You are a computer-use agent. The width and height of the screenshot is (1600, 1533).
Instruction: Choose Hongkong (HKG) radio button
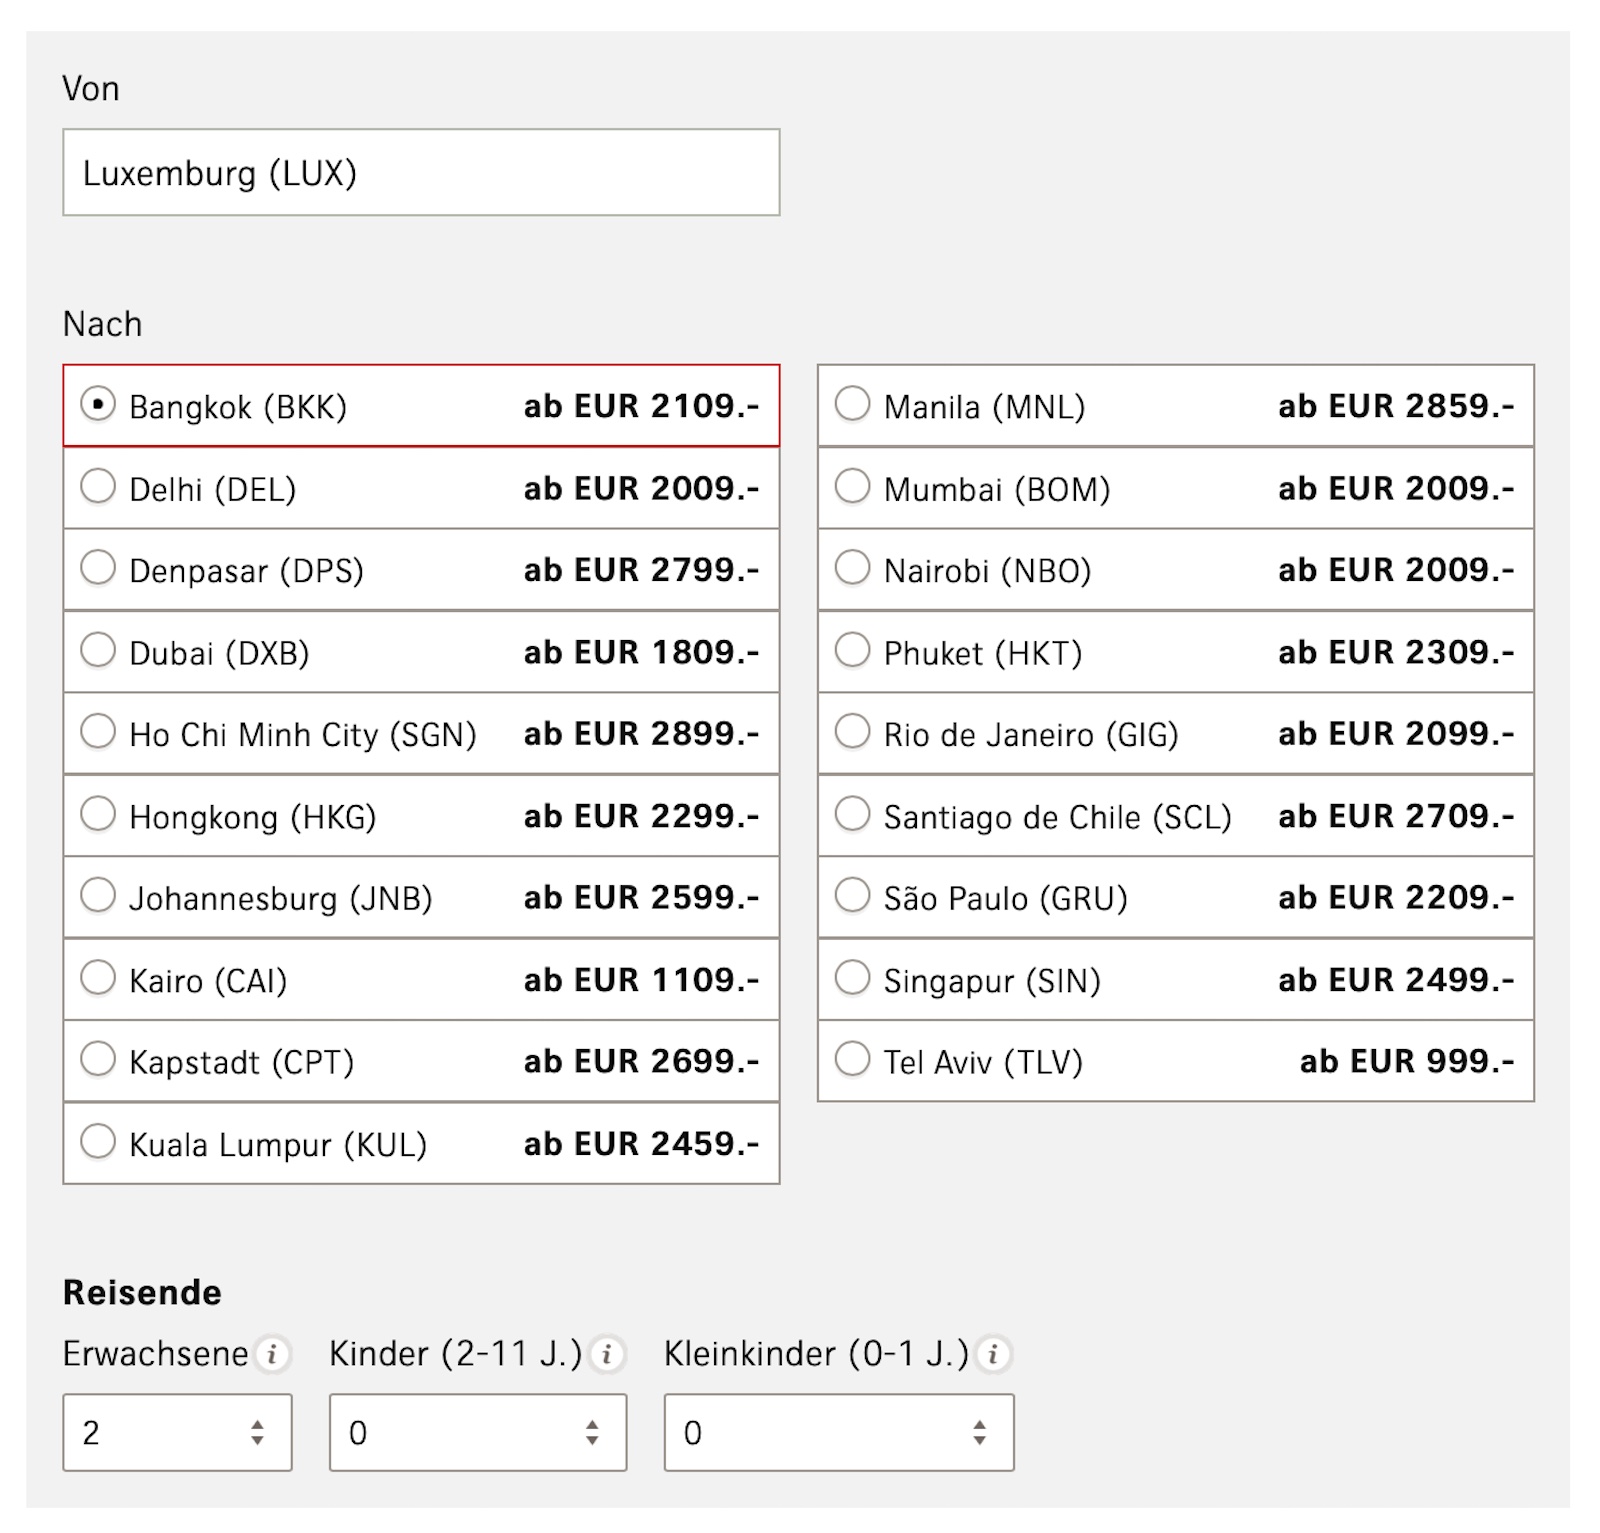[98, 814]
